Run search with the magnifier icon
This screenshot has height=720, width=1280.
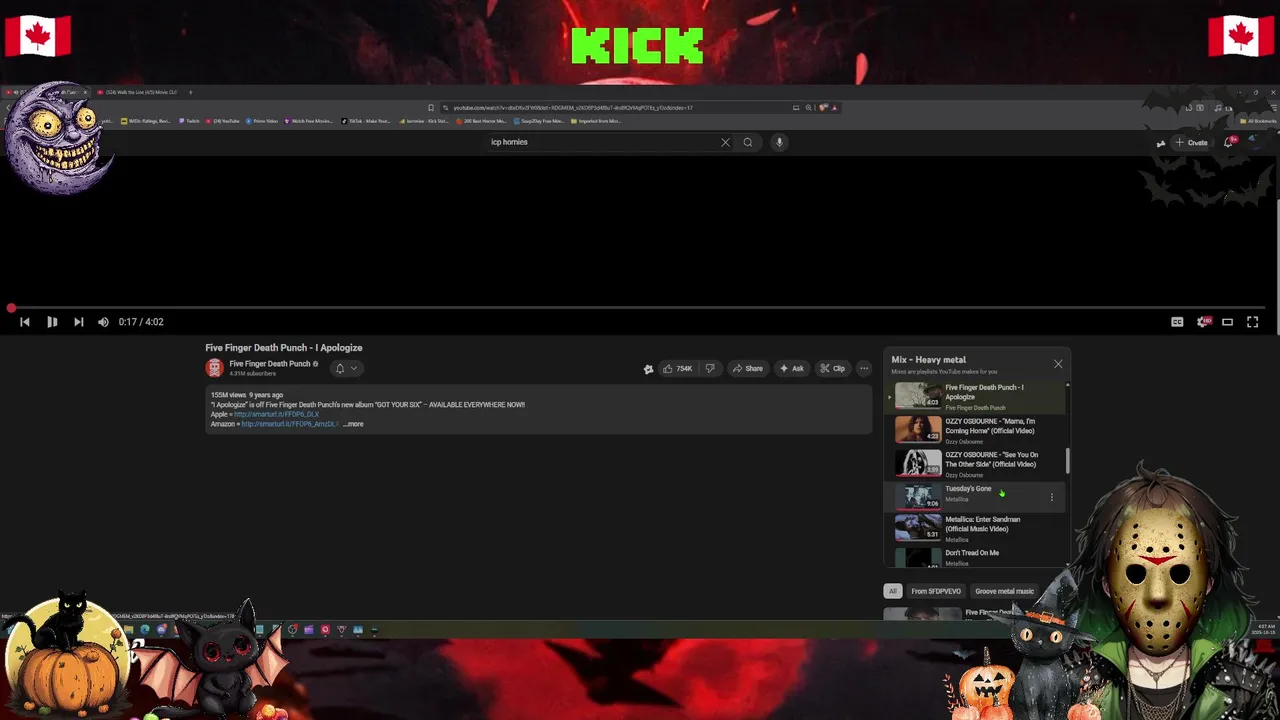pos(748,142)
